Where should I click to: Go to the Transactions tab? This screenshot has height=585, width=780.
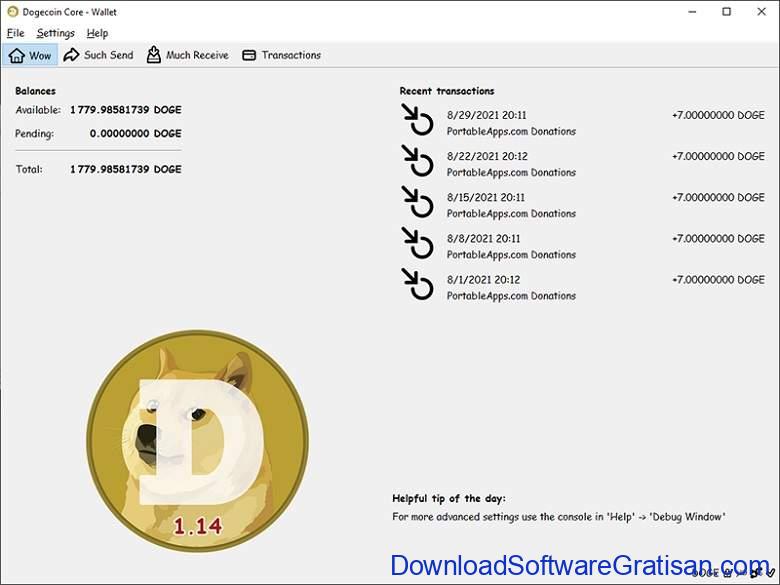pyautogui.click(x=281, y=55)
